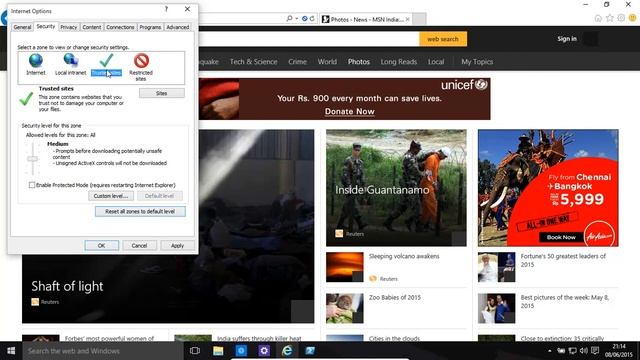Open Best pictures of the week article
This screenshot has height=360, width=640.
(565, 302)
